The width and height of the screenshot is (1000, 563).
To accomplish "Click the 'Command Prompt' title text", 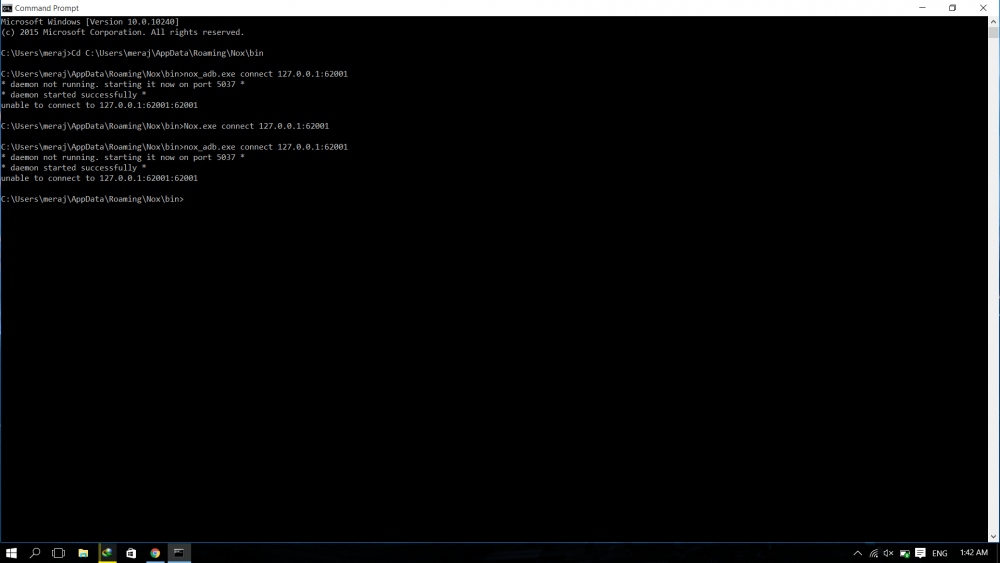I will click(x=47, y=8).
